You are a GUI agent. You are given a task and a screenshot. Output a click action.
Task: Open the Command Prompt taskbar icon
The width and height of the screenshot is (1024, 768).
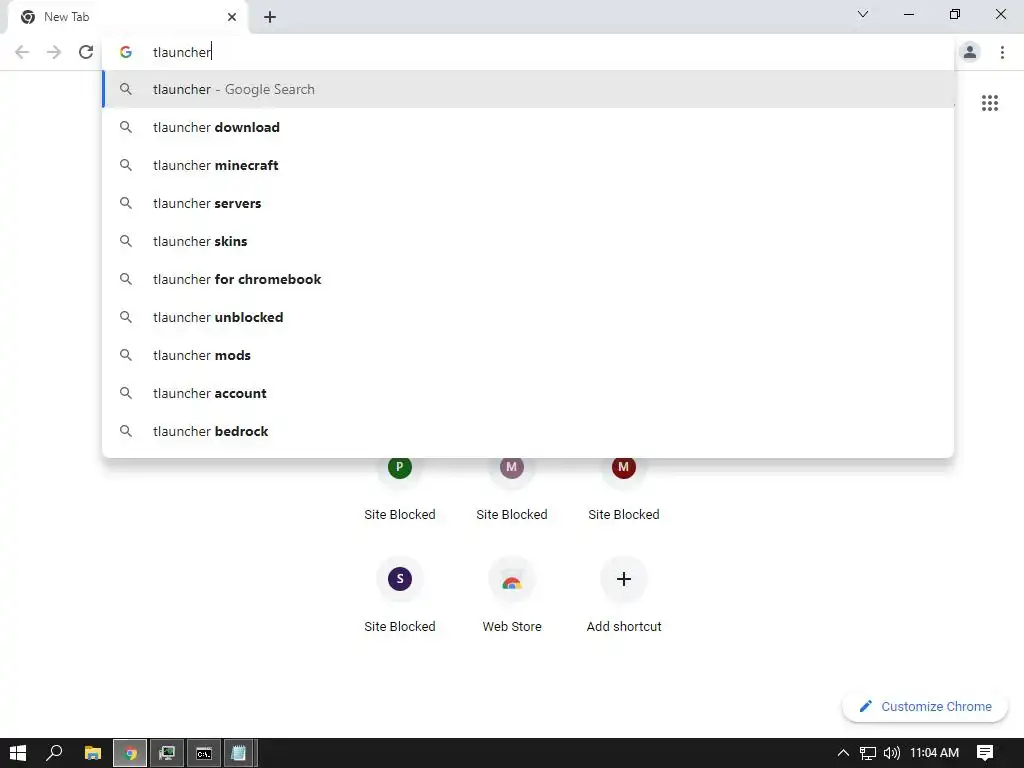click(204, 753)
